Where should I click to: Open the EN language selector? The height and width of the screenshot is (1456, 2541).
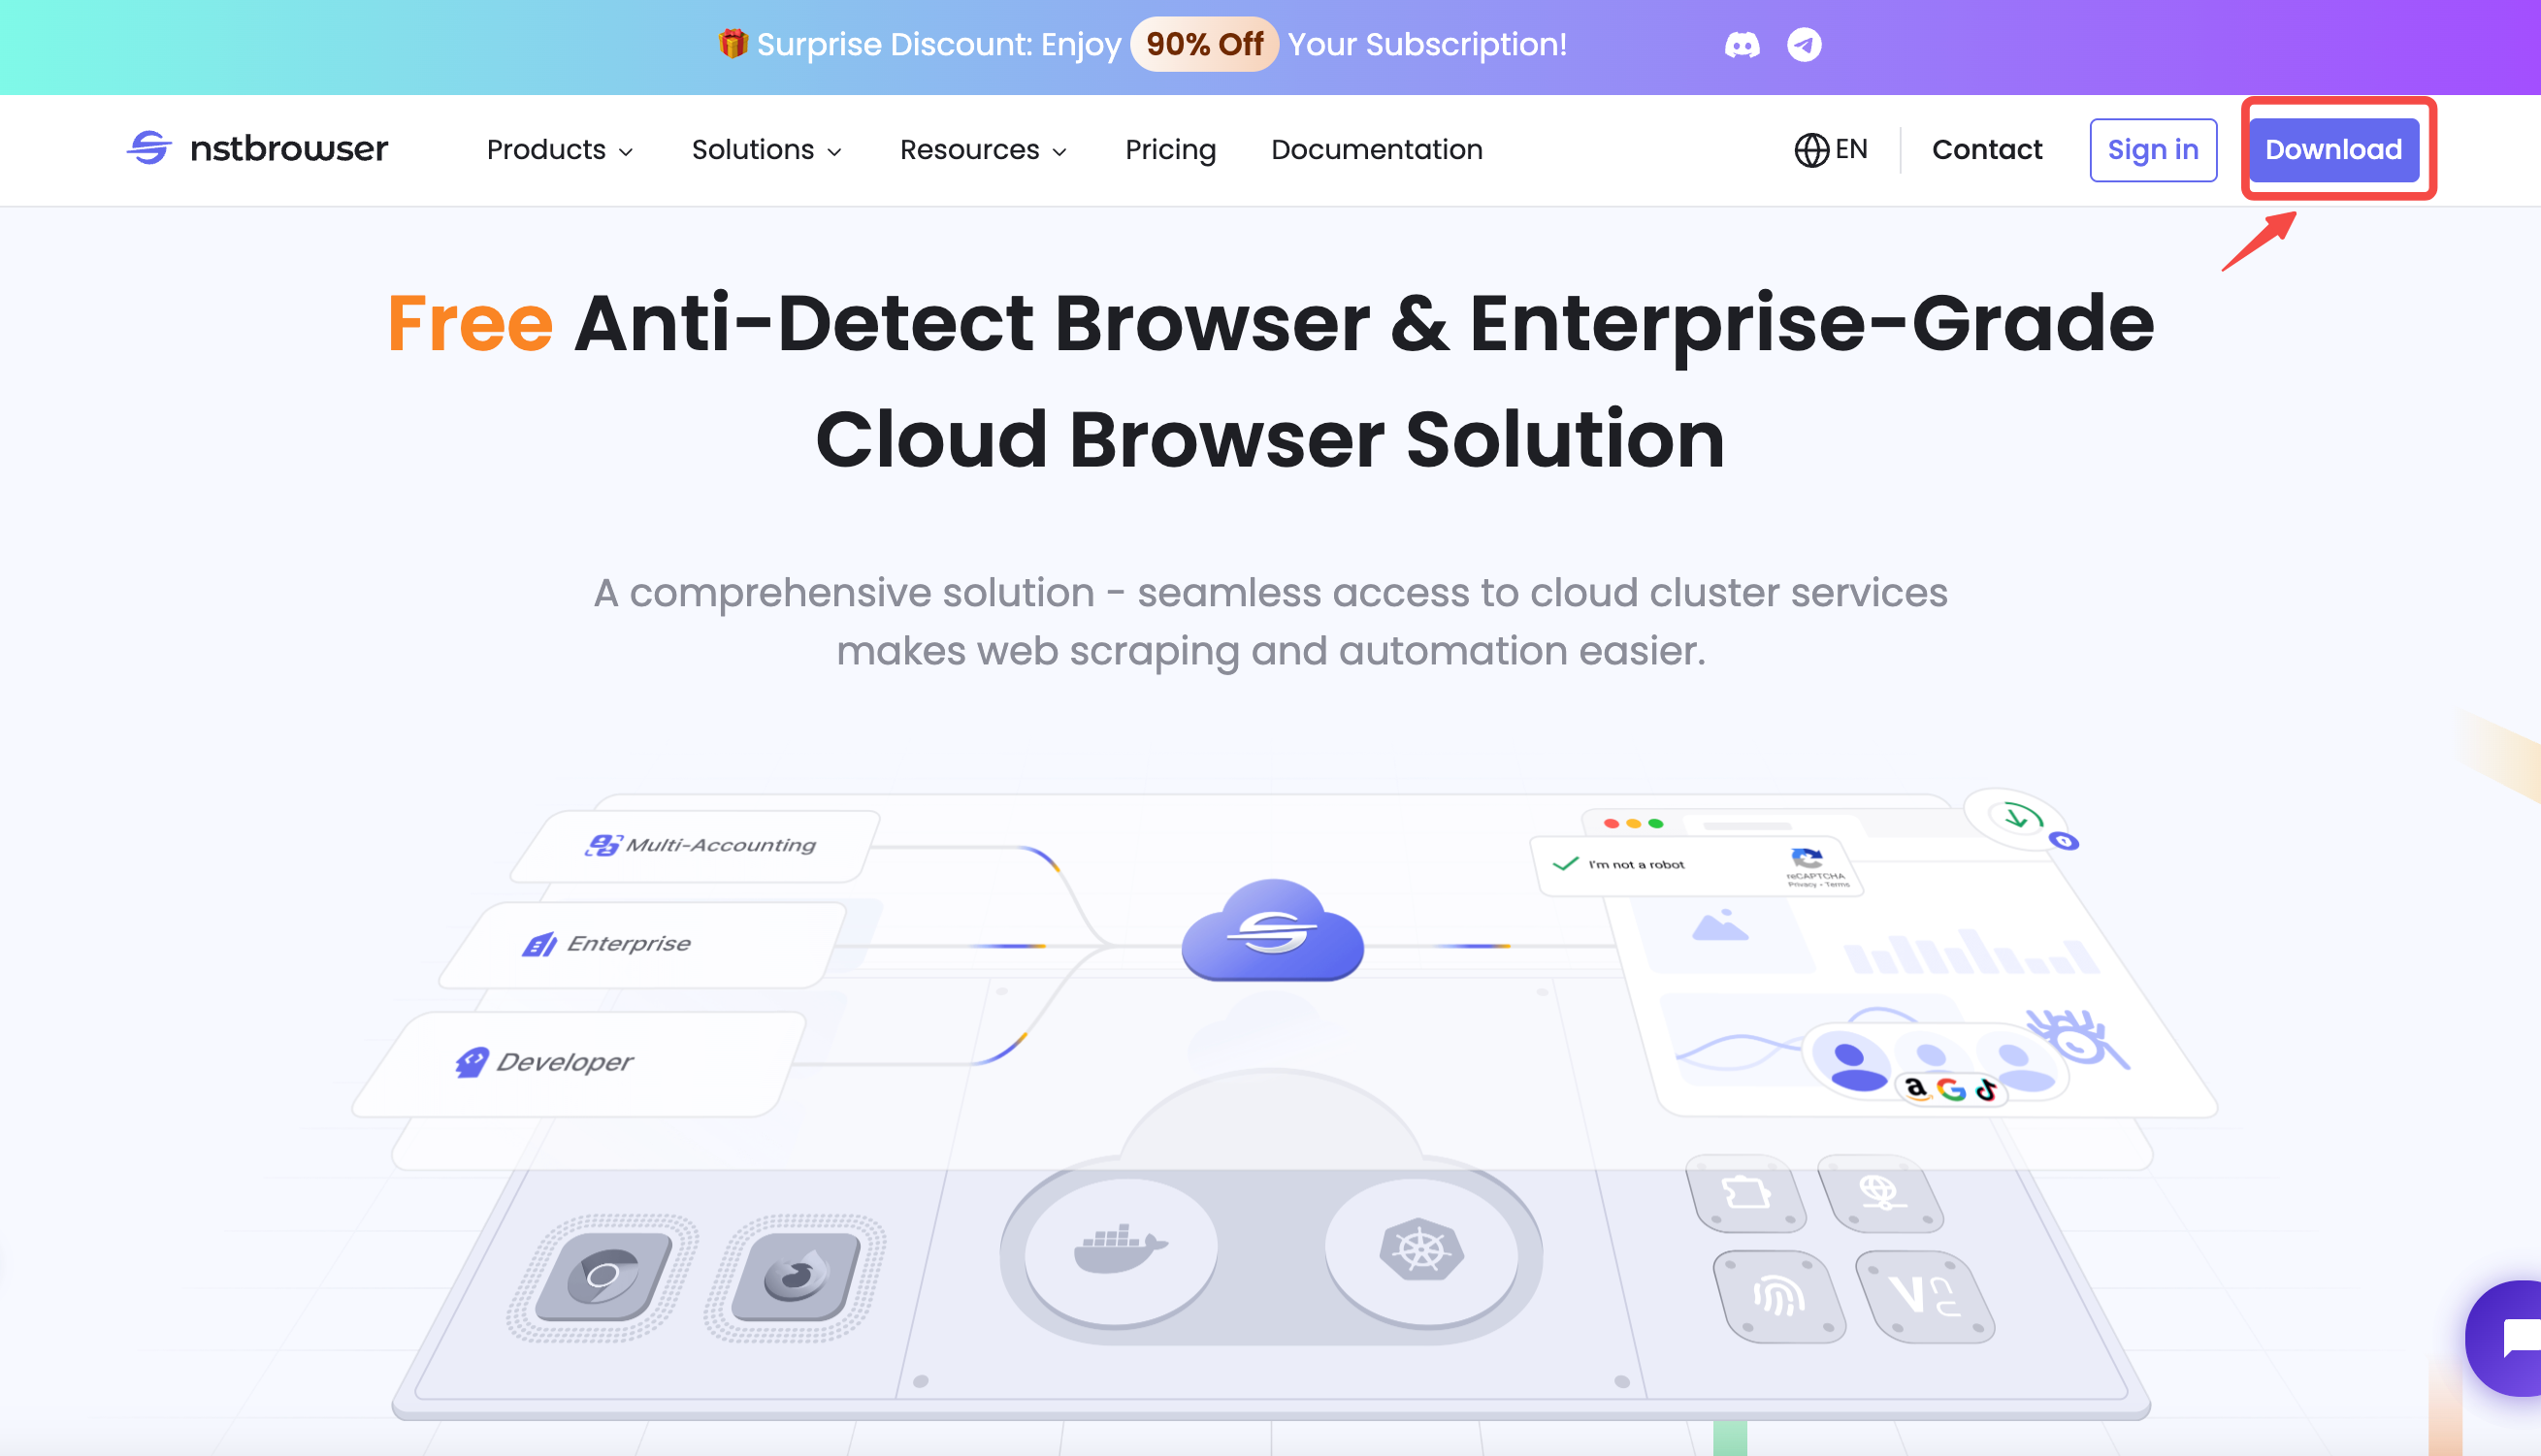[1831, 150]
